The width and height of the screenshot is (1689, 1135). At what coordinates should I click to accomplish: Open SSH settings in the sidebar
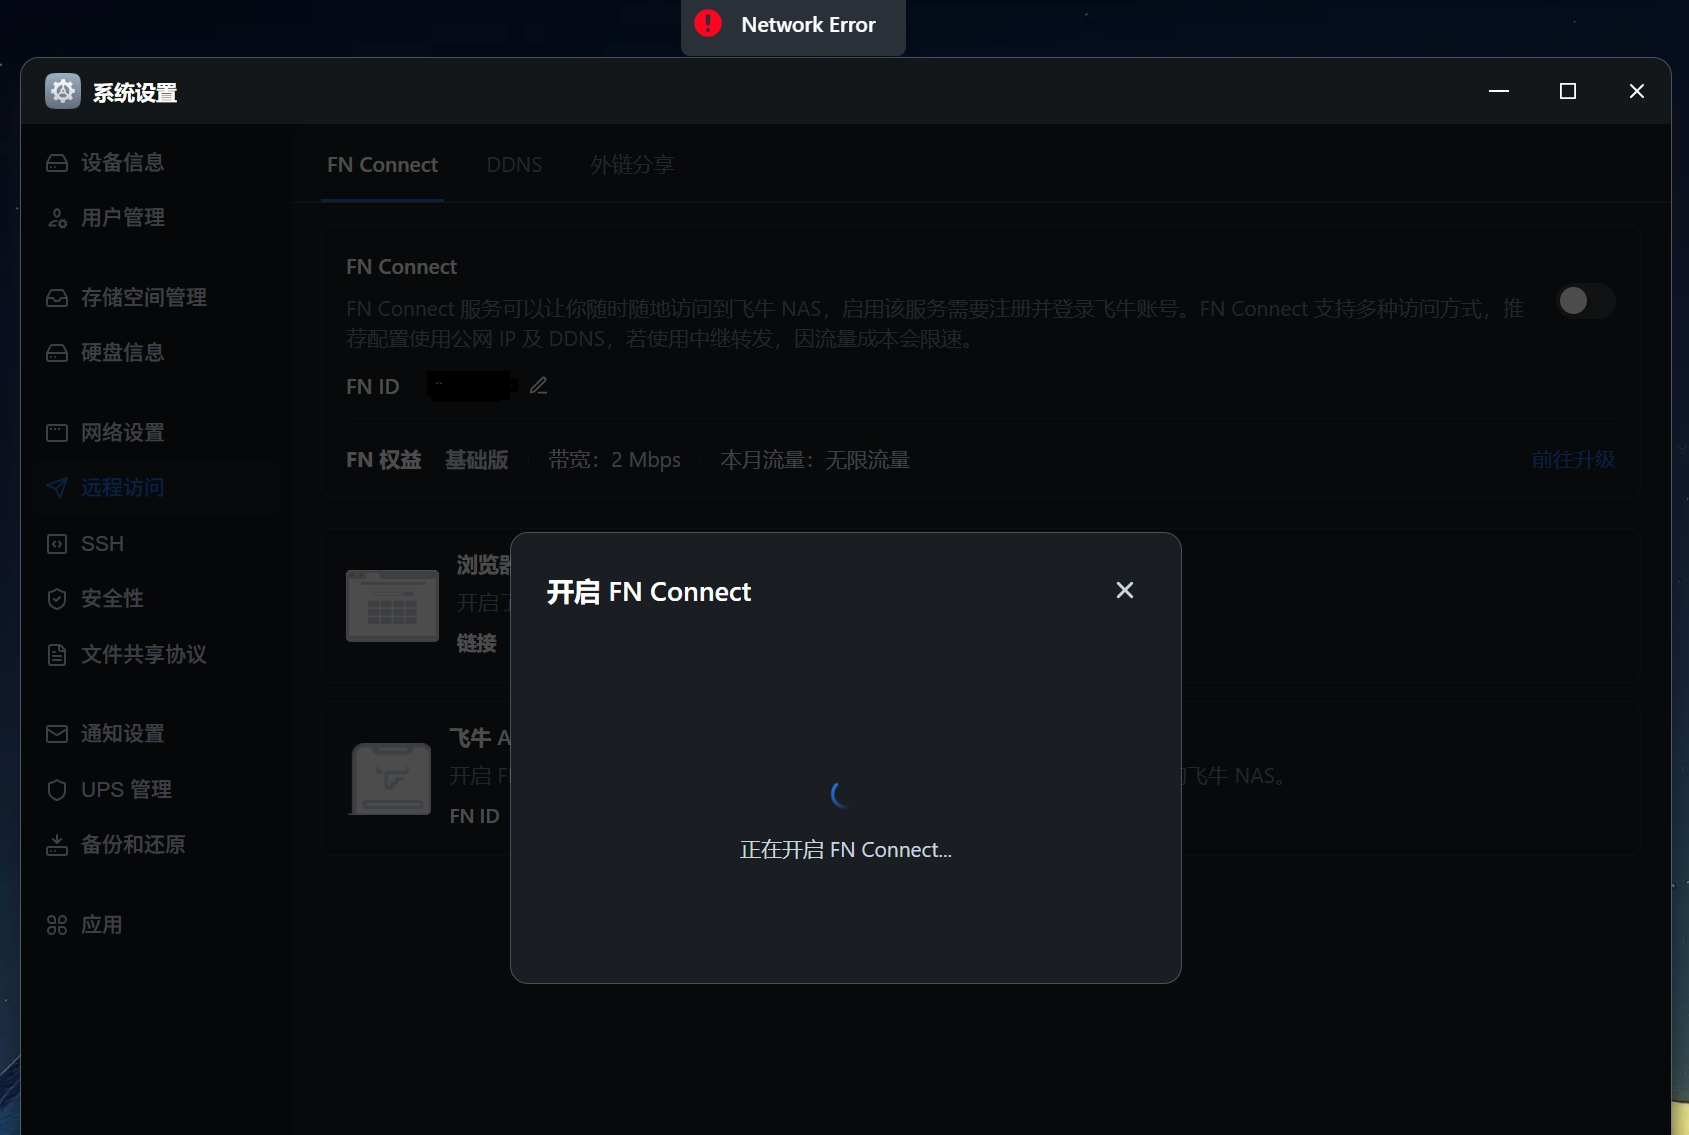point(156,544)
